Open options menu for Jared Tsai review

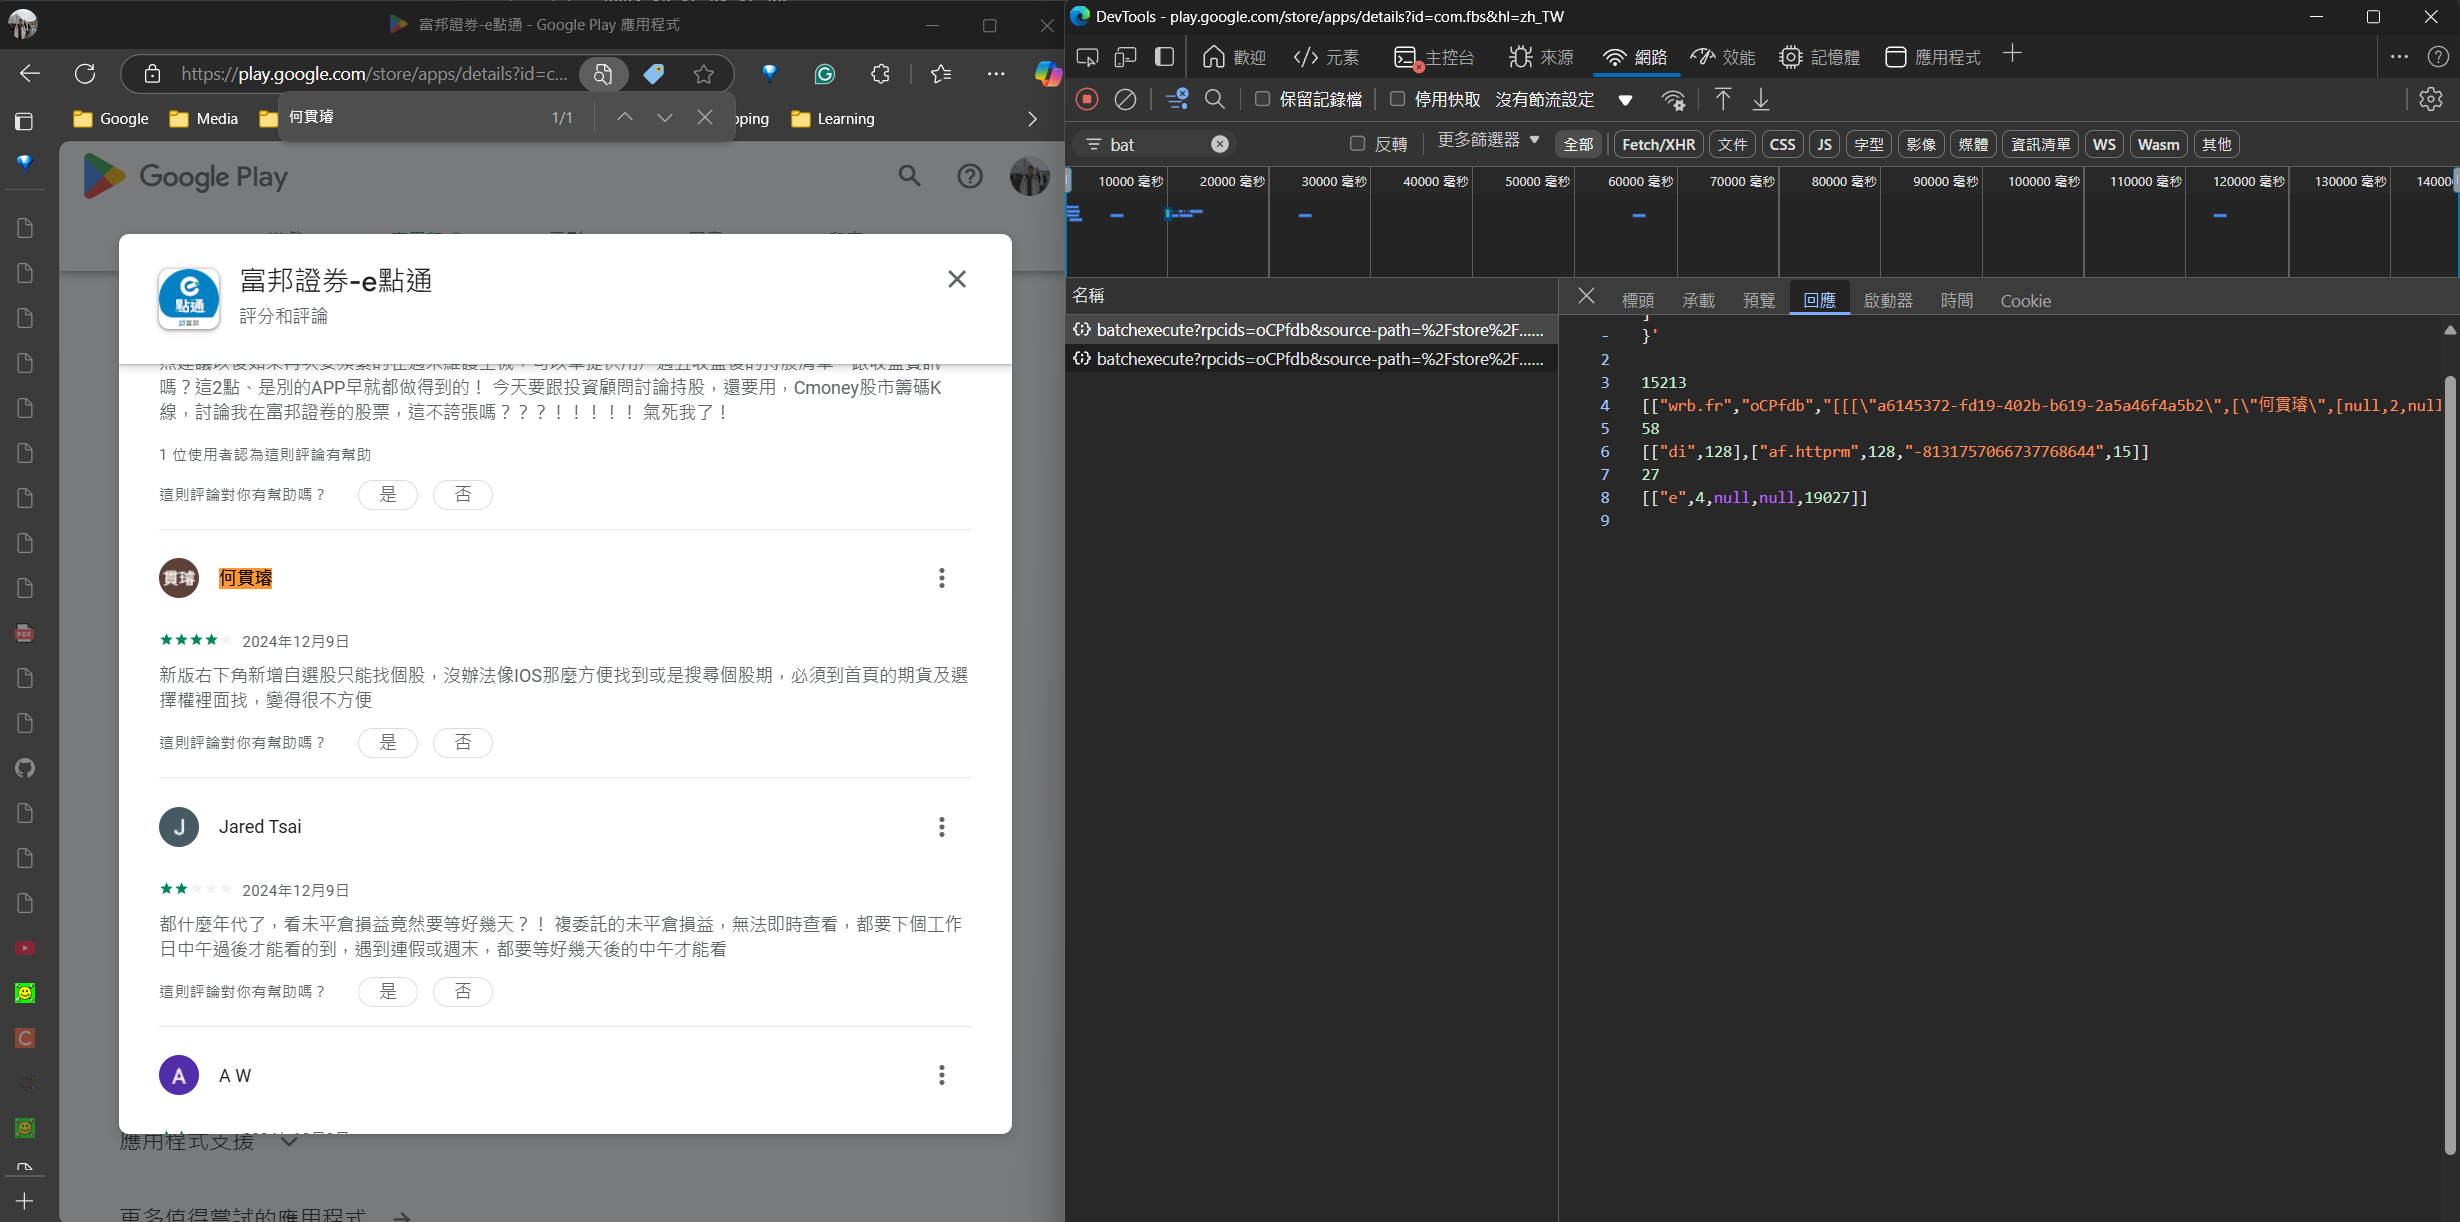tap(941, 827)
